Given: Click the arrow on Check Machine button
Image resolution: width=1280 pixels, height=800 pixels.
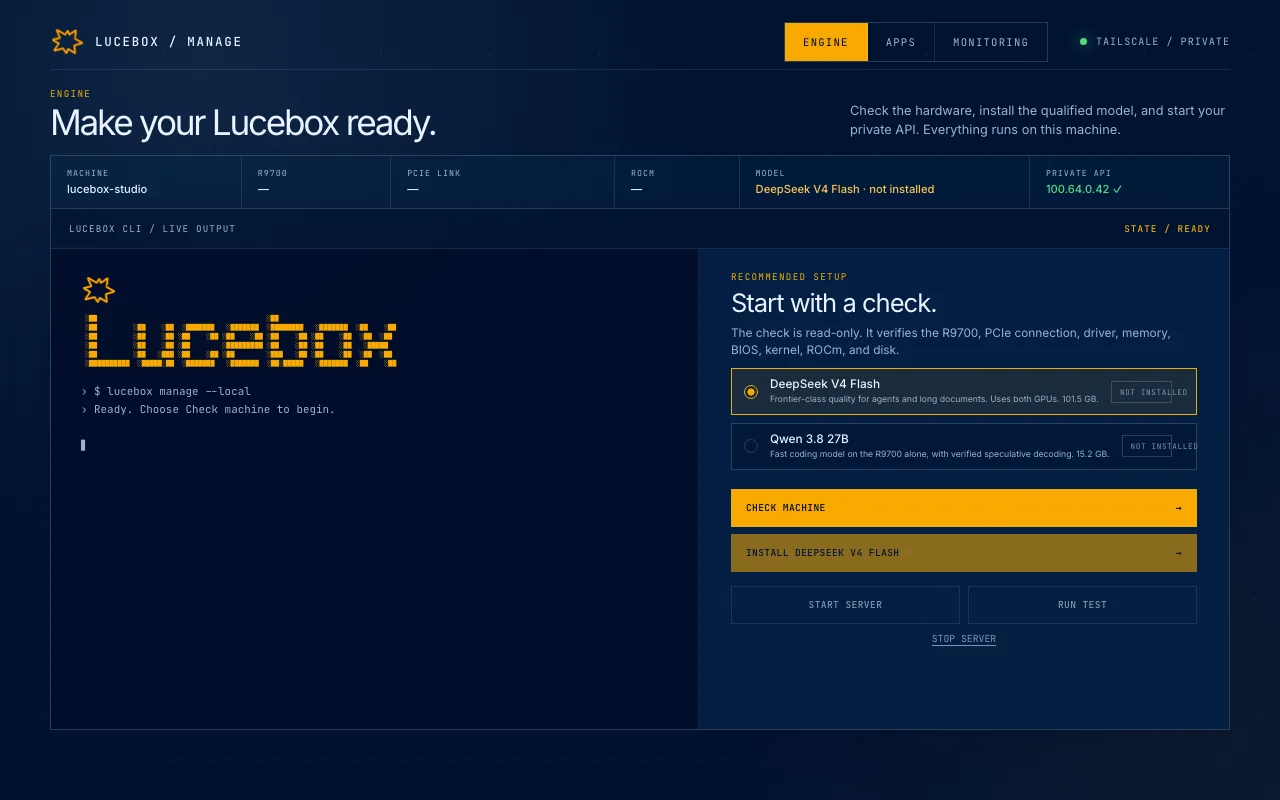Looking at the screenshot, I should point(1178,508).
